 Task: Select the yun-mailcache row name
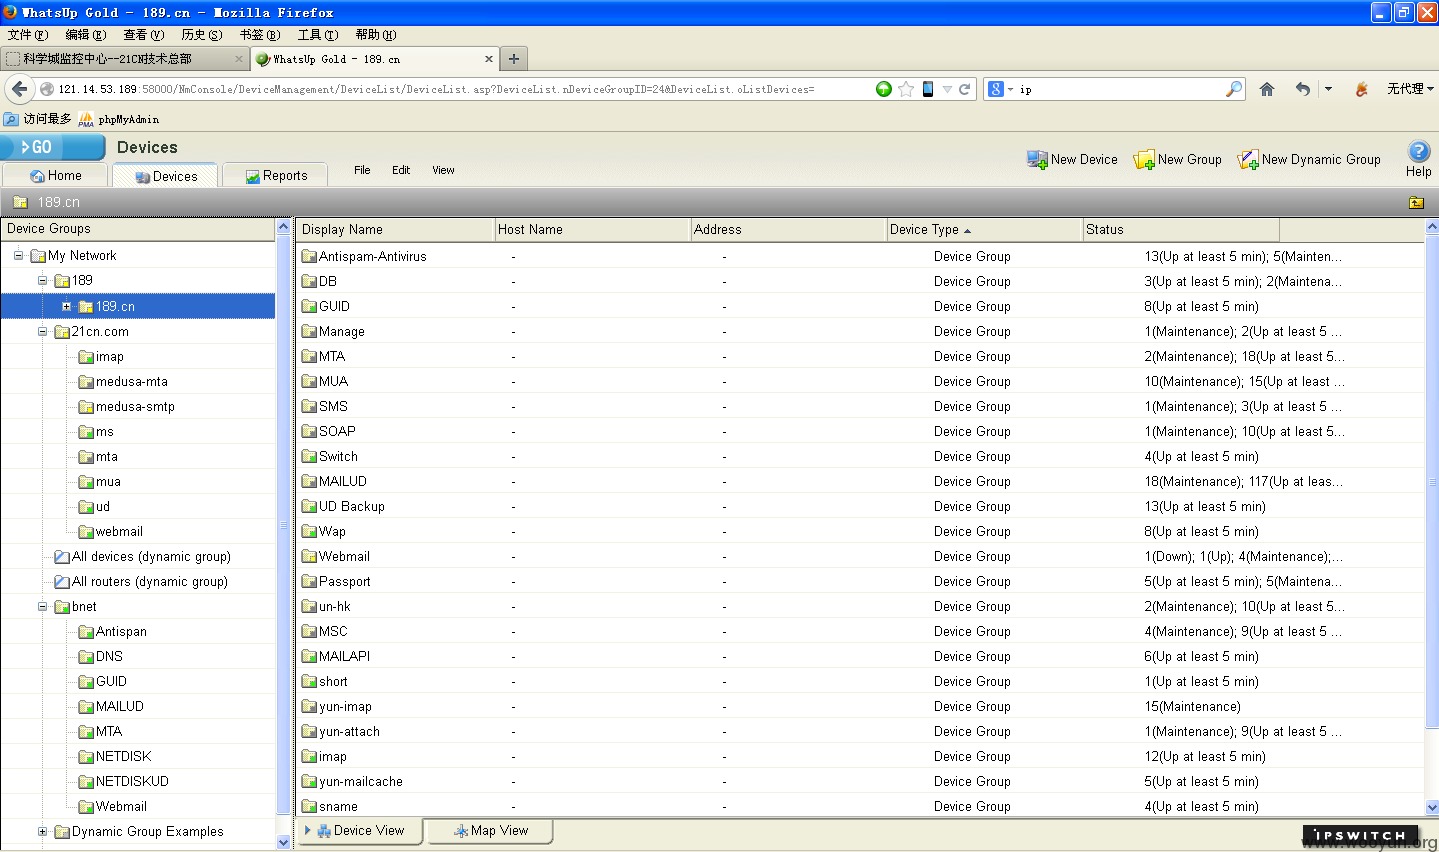click(x=361, y=781)
